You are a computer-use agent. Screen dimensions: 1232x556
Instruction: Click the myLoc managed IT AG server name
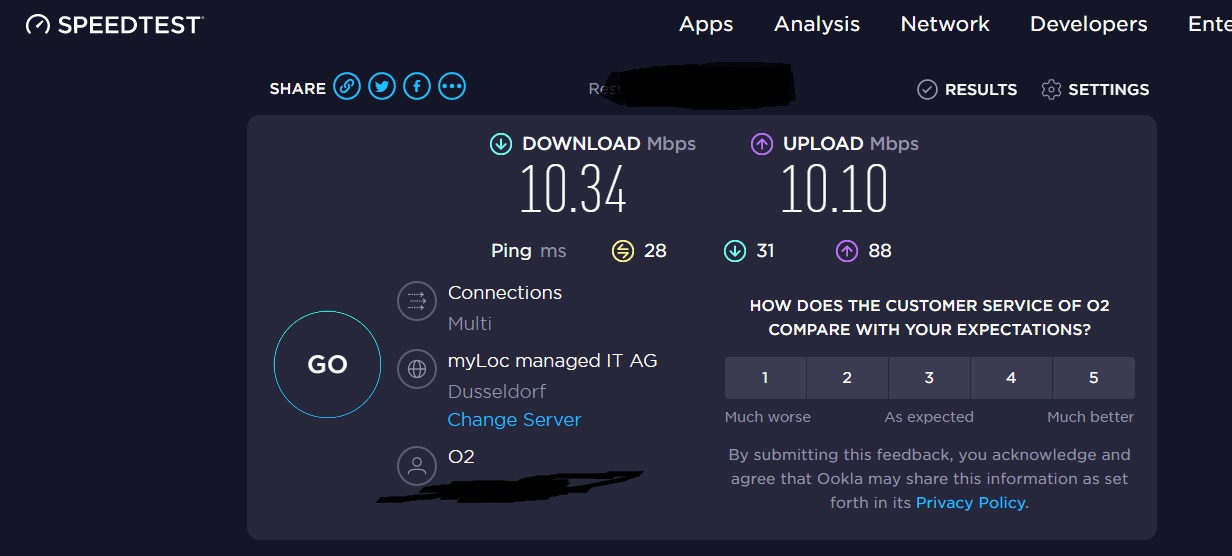(553, 361)
